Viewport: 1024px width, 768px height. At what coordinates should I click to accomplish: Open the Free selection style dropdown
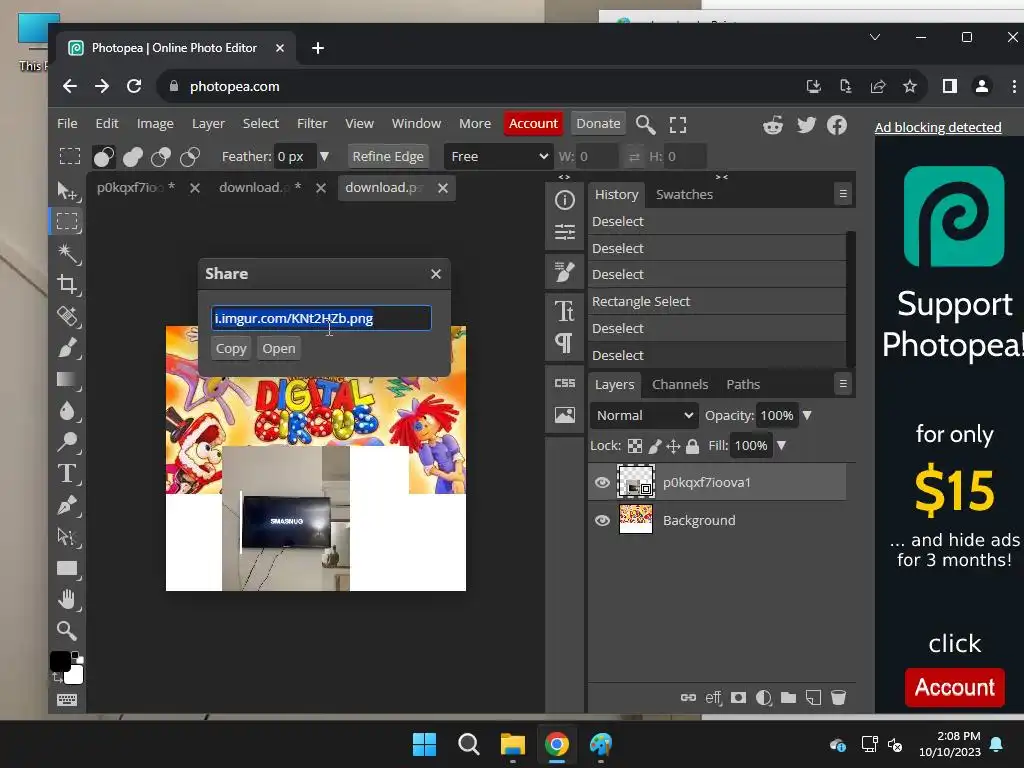point(499,157)
